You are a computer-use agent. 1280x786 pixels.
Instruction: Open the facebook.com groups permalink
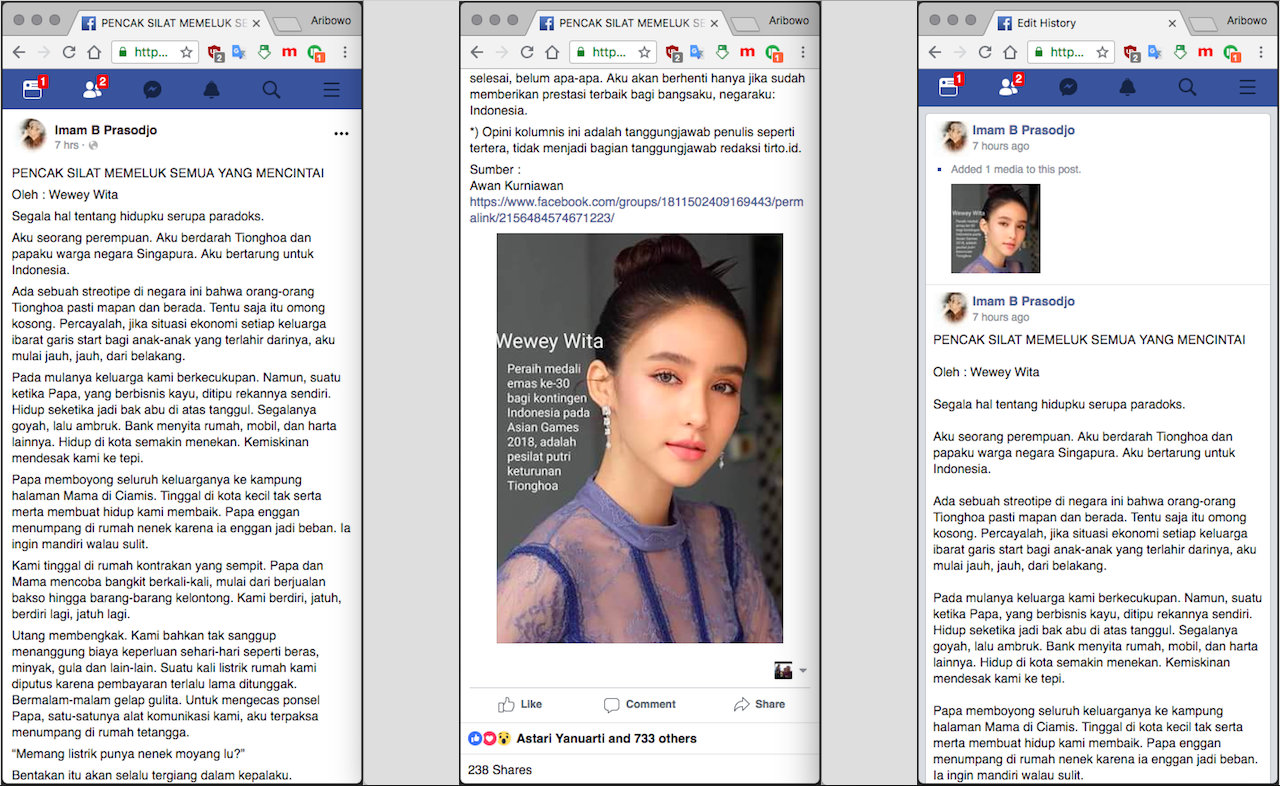pos(636,210)
